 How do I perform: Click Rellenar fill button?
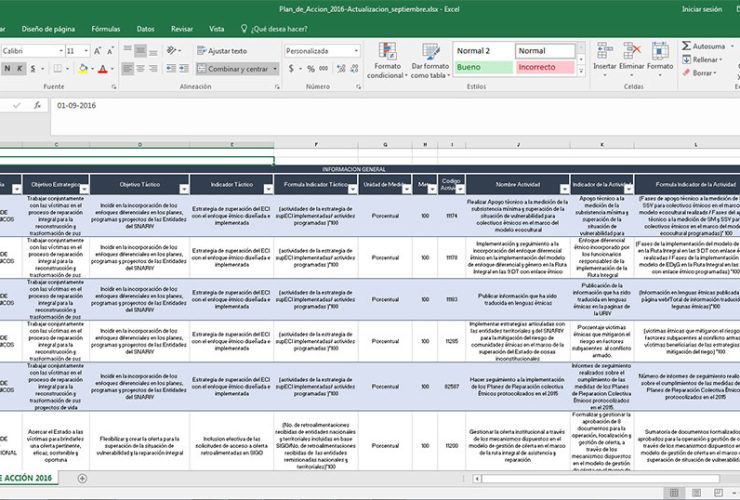702,59
